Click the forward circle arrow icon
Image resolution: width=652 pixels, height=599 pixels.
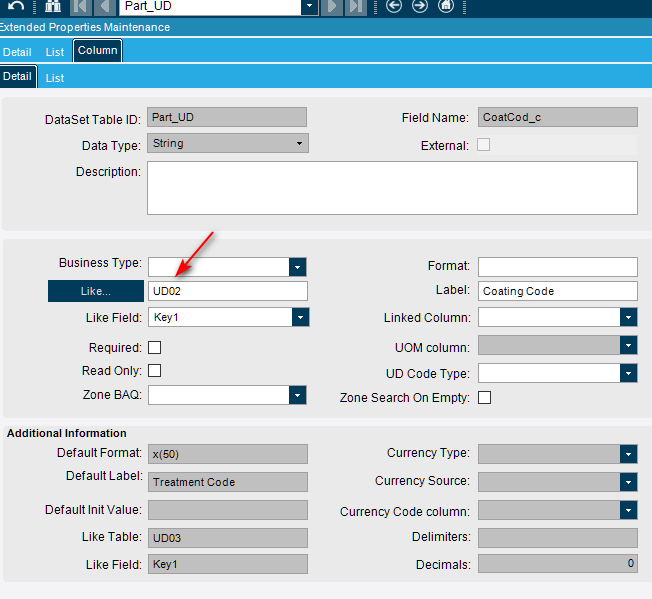(x=420, y=6)
